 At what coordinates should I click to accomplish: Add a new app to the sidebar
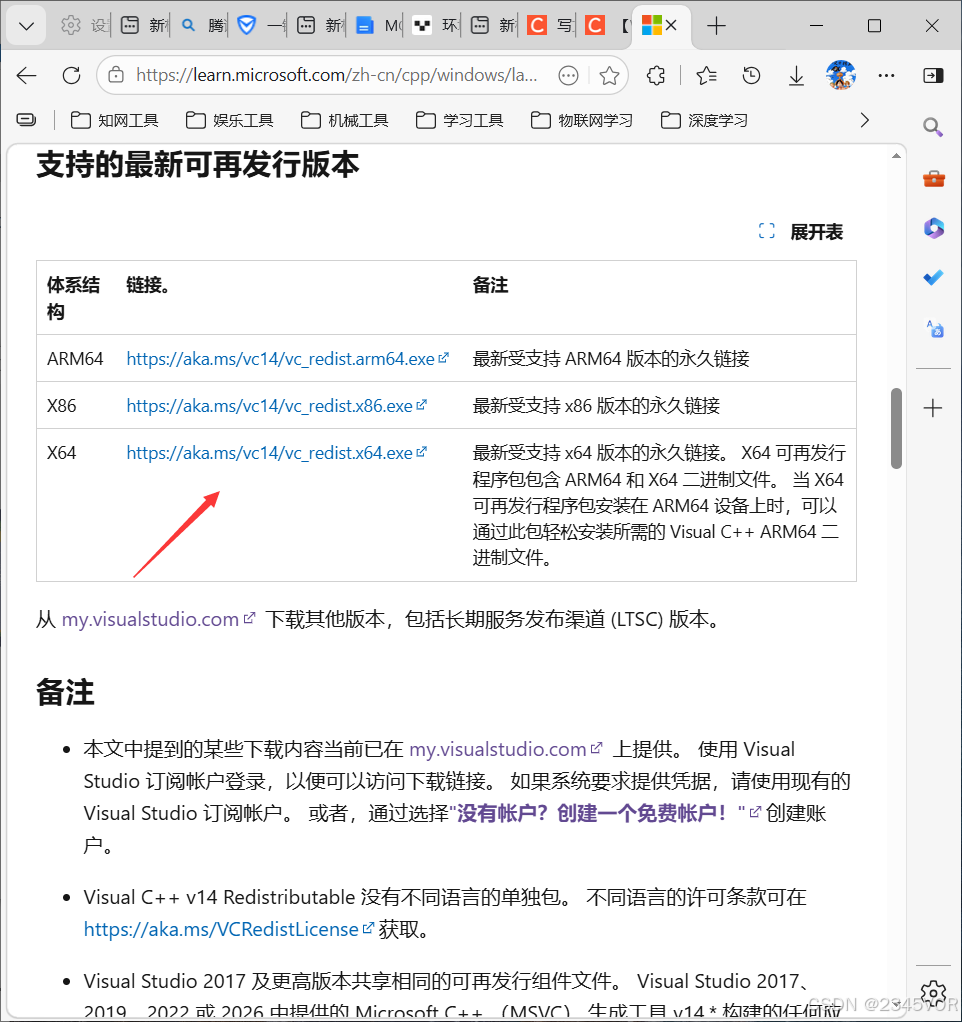point(932,407)
